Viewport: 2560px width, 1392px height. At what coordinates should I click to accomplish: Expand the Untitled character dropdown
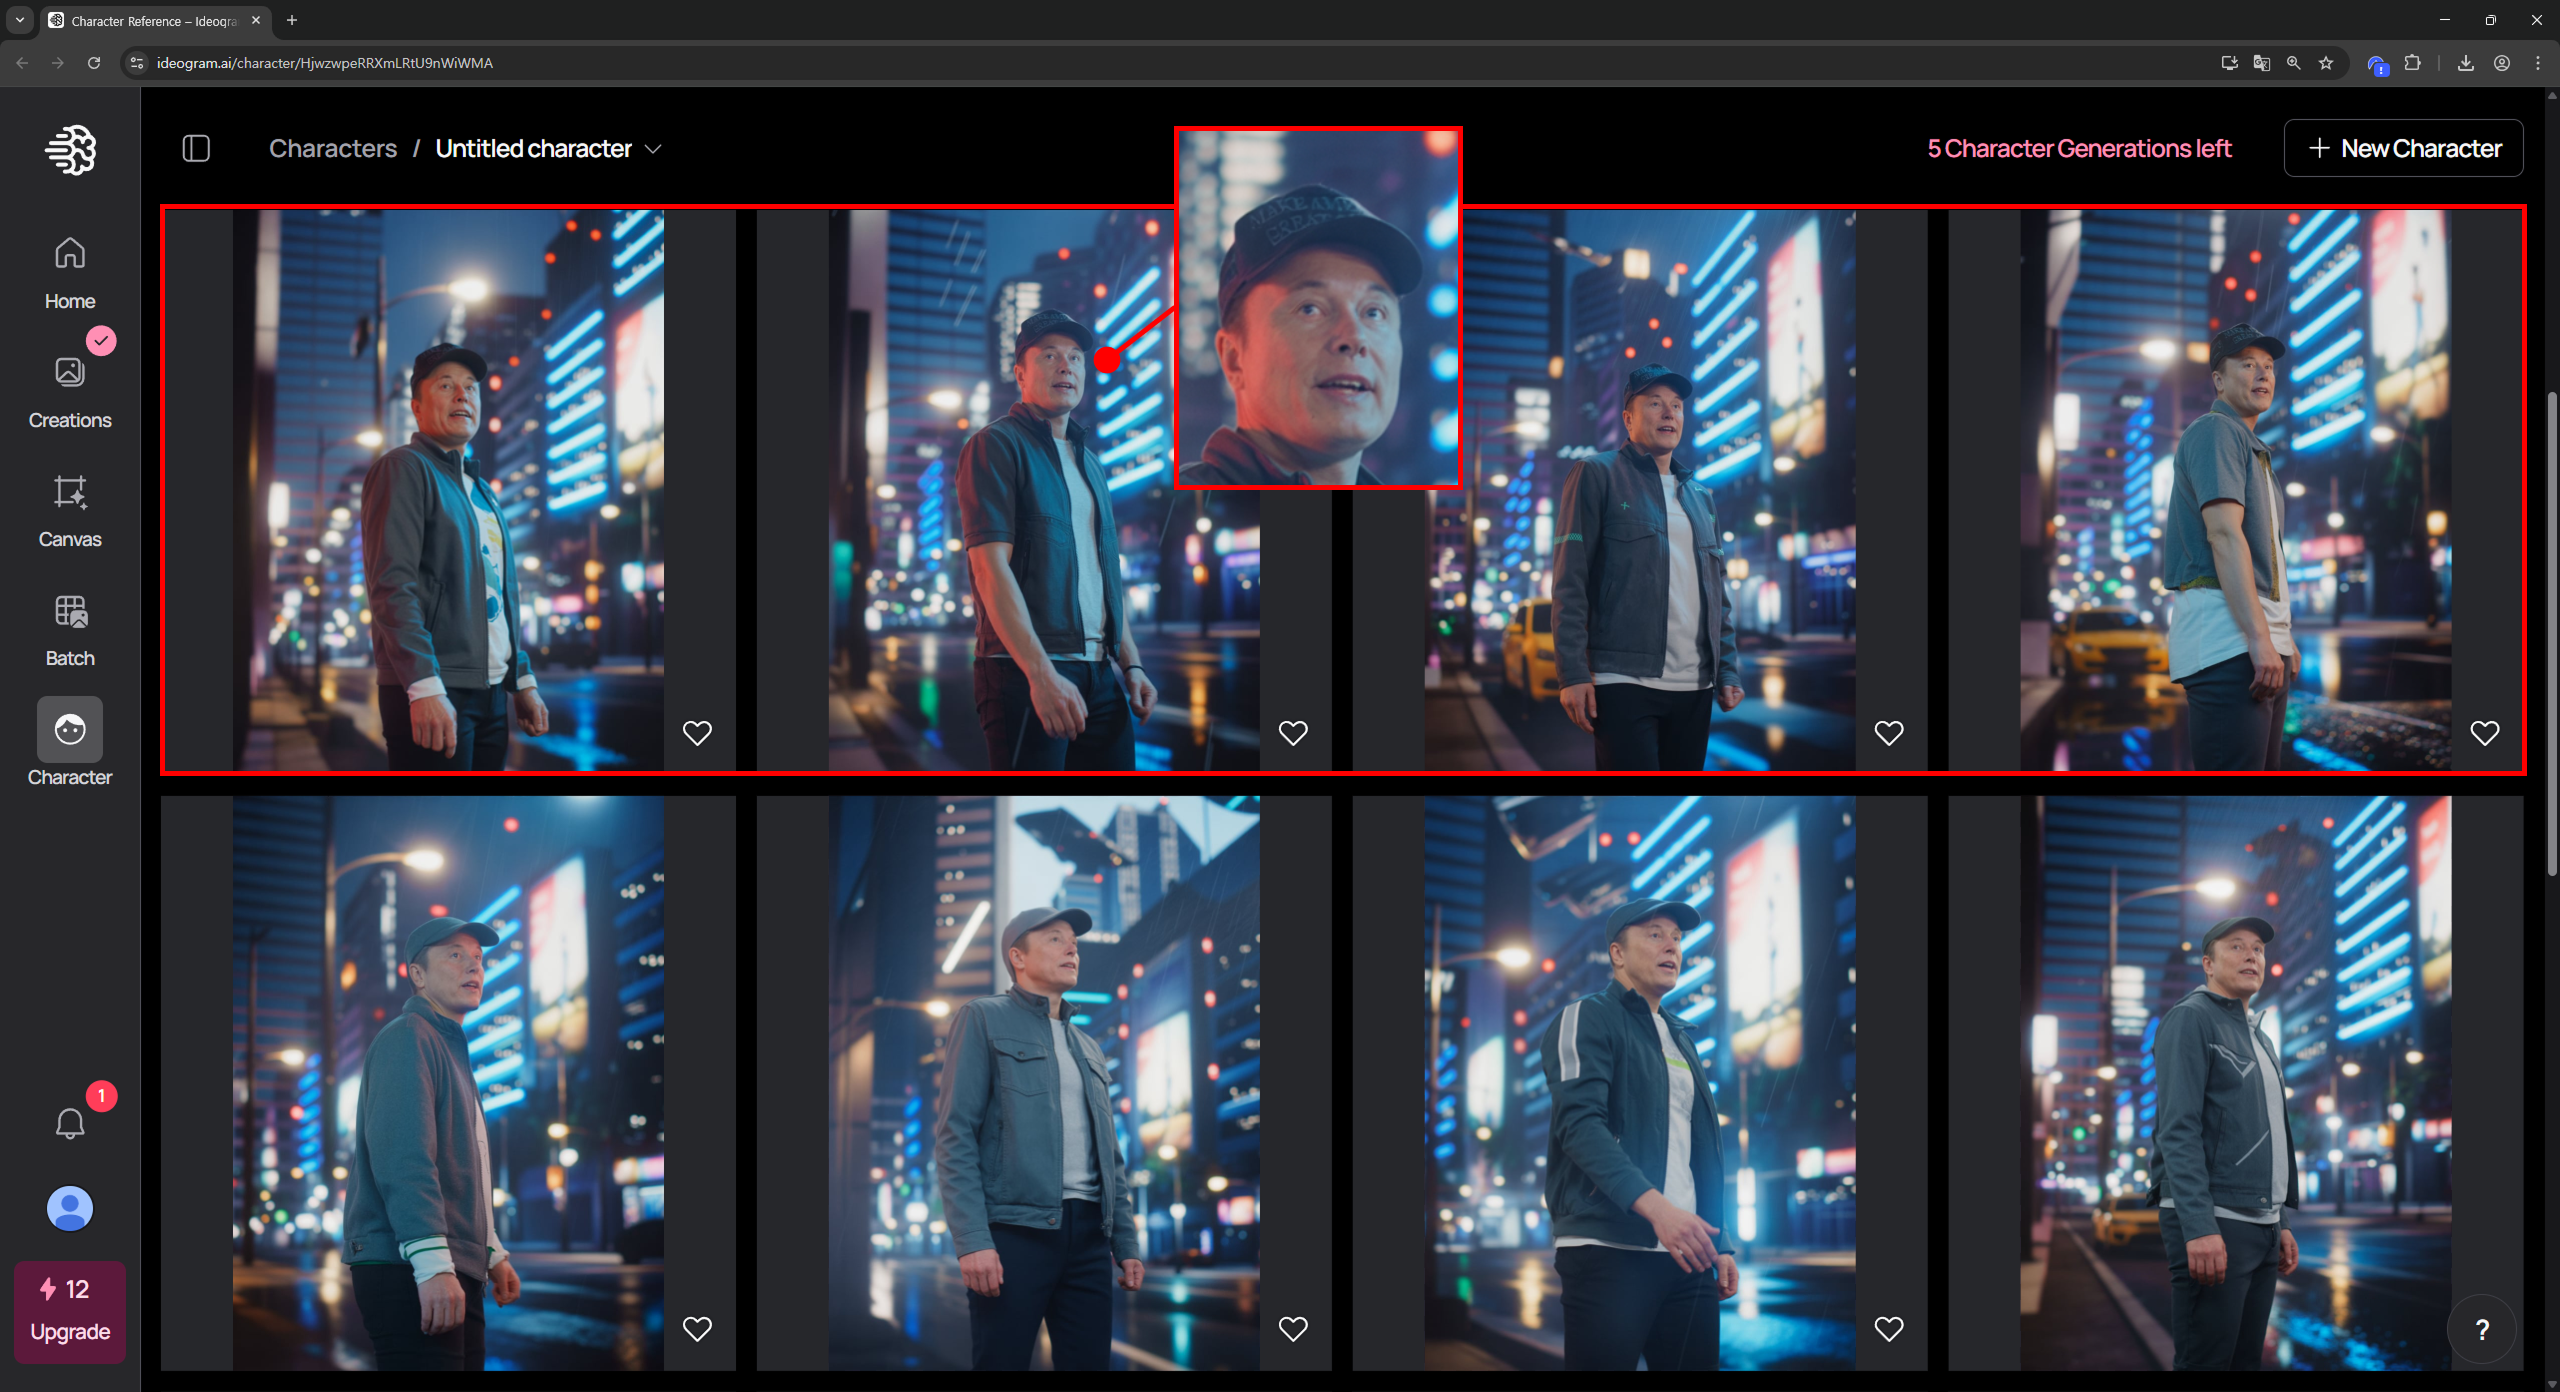point(653,149)
